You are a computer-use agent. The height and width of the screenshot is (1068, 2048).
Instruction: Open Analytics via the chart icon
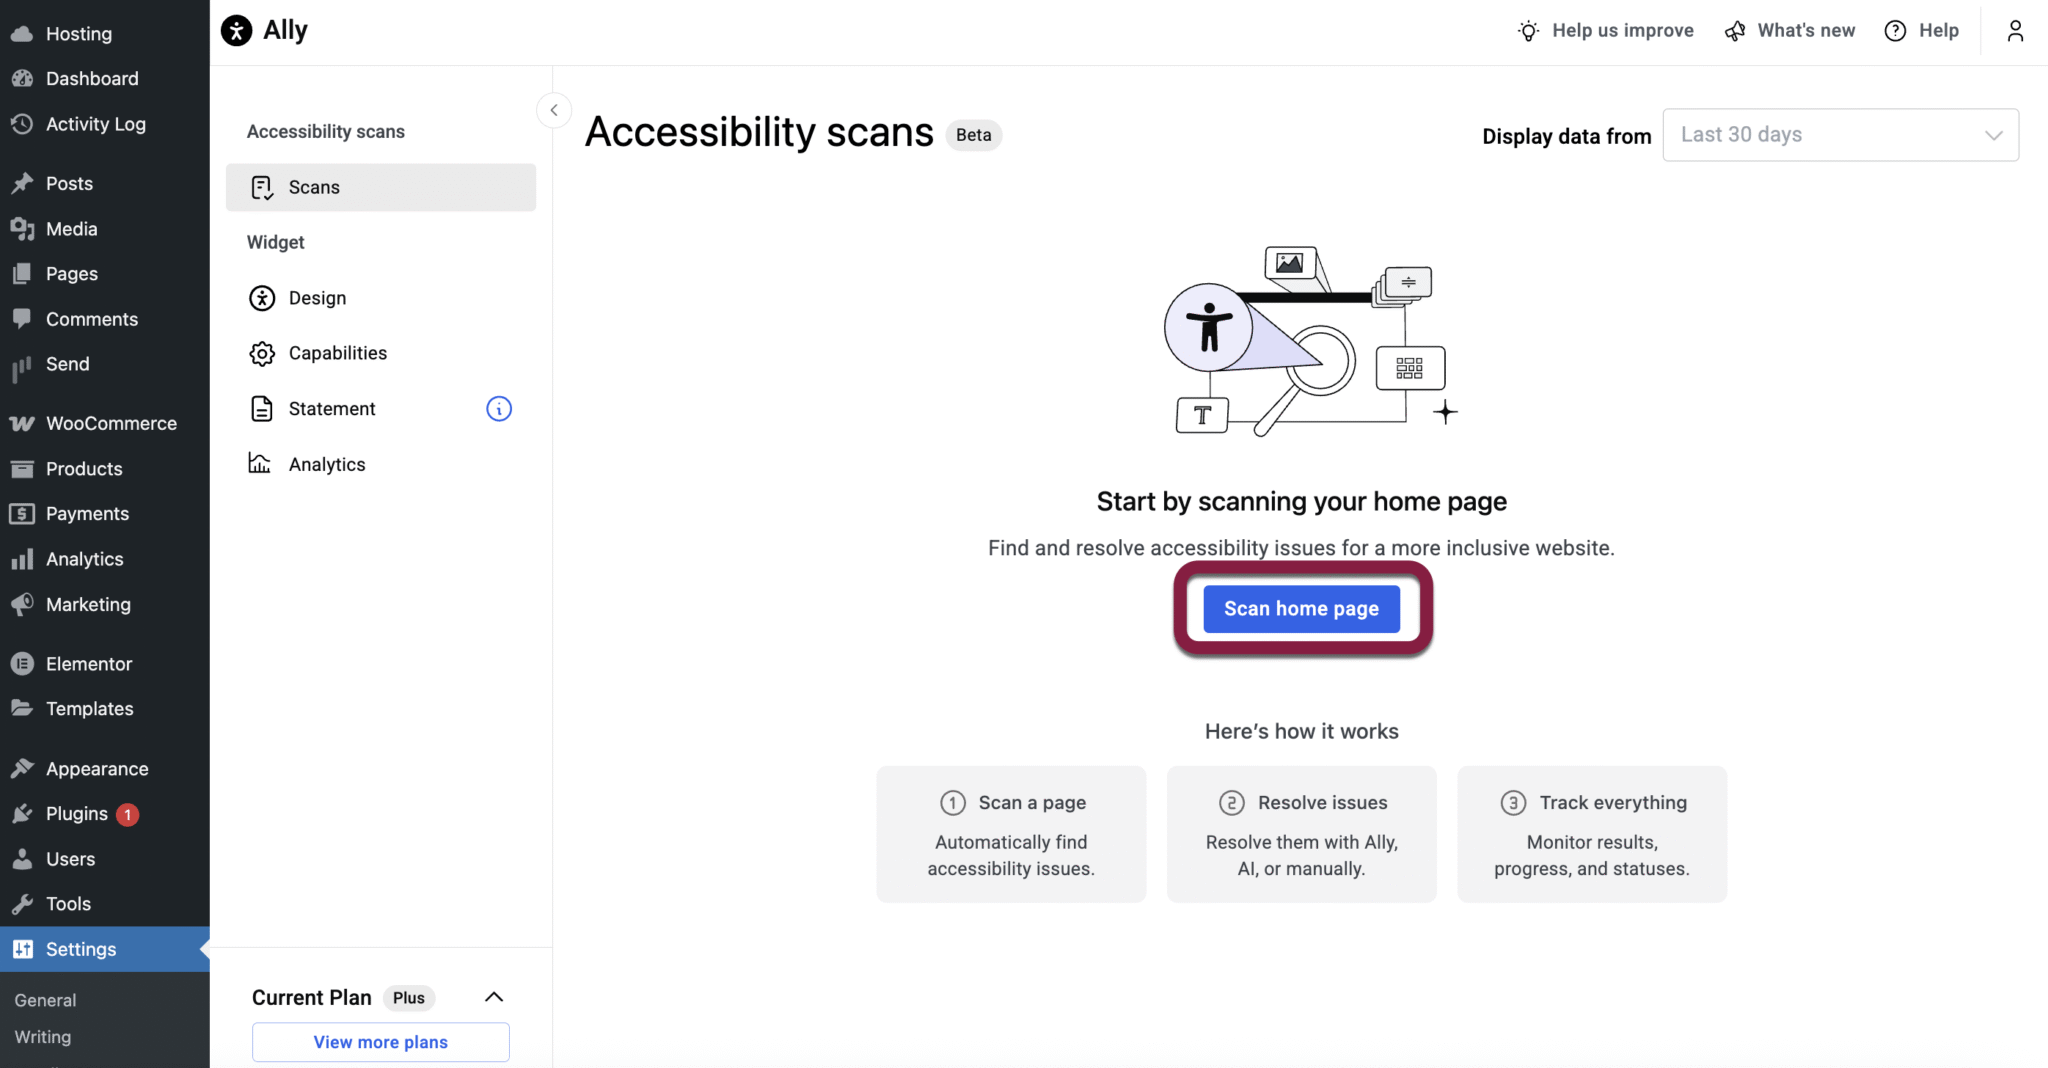(x=261, y=463)
